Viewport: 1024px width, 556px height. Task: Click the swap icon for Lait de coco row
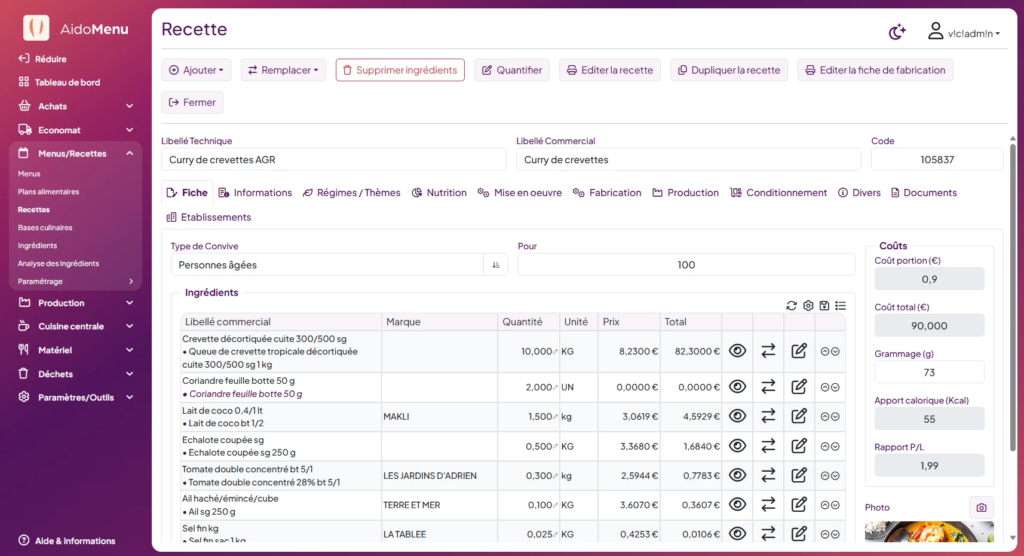(768, 416)
